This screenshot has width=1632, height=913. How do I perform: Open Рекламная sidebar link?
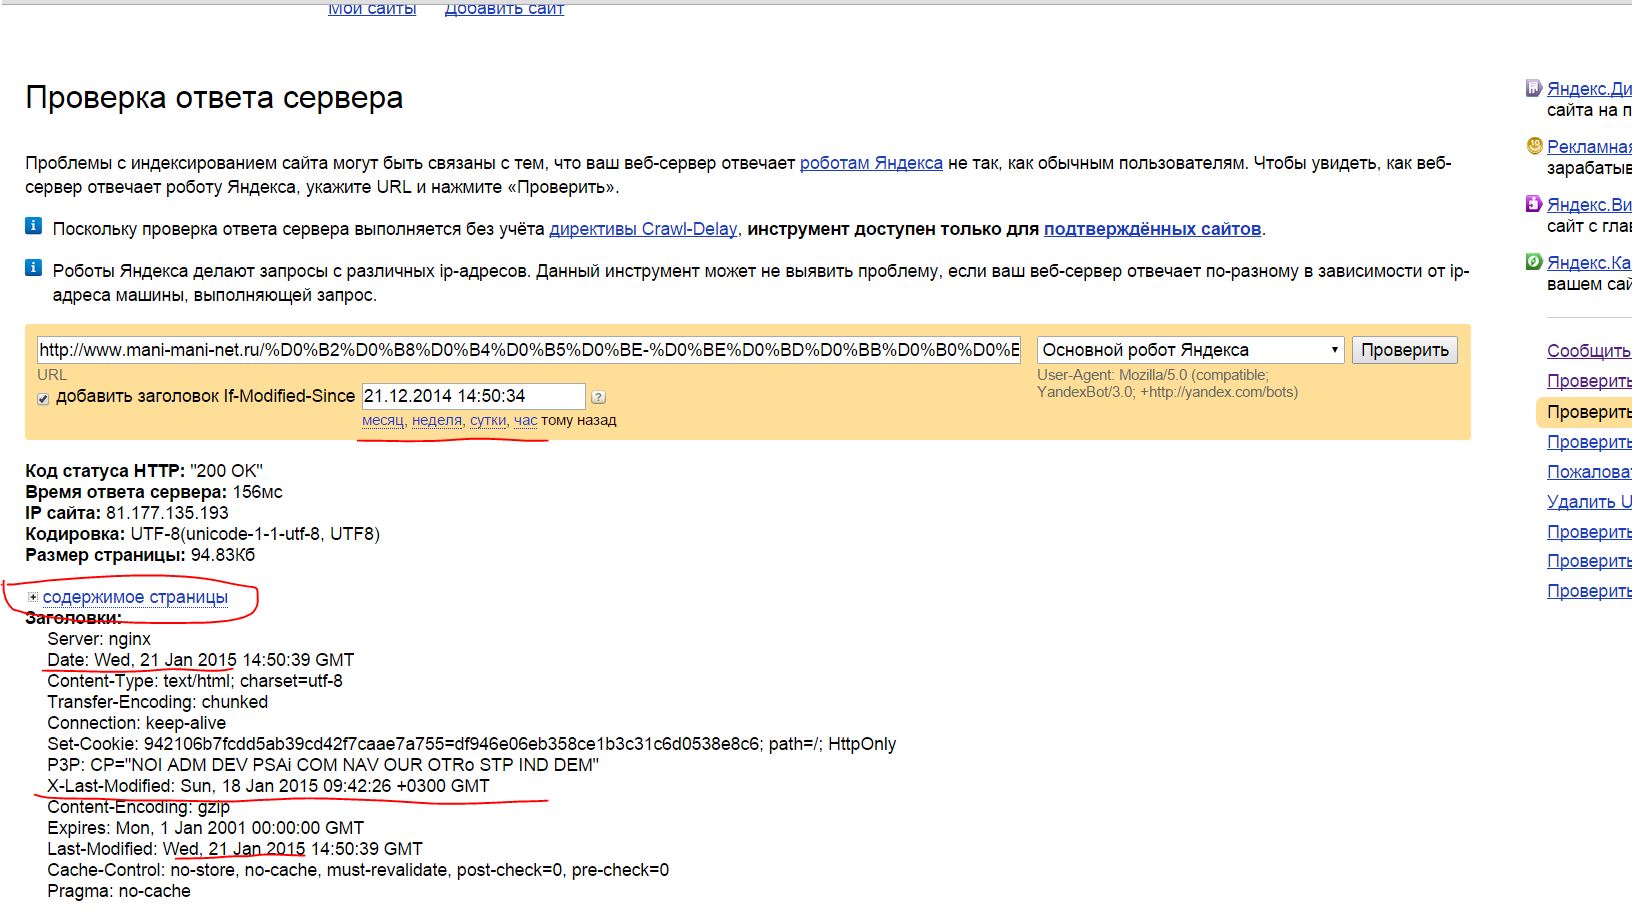pos(1589,147)
